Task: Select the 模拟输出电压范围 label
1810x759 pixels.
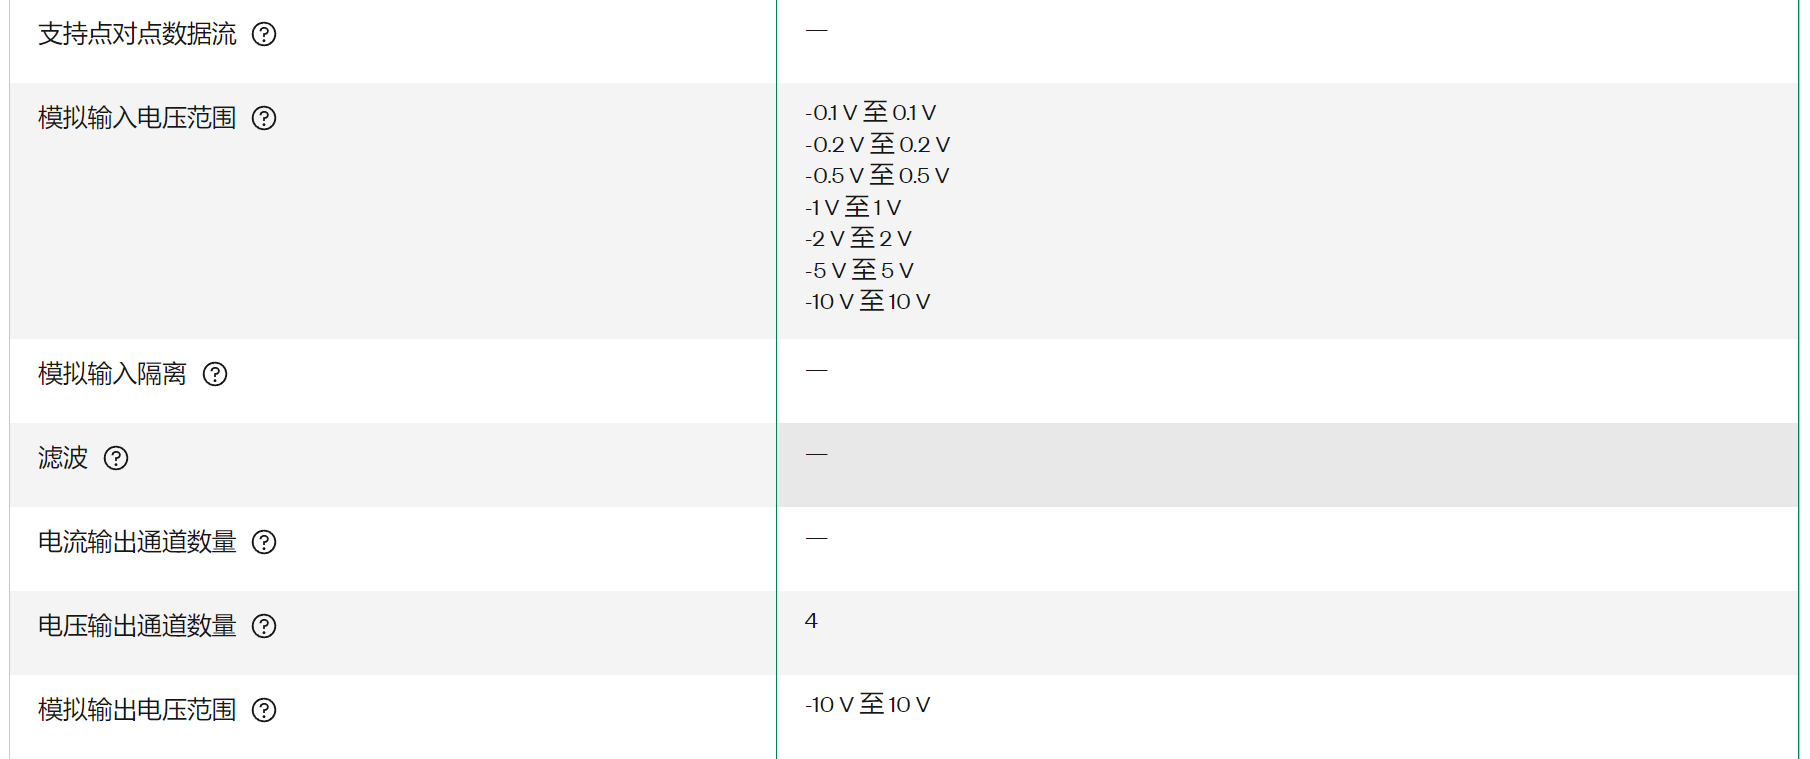Action: point(137,710)
